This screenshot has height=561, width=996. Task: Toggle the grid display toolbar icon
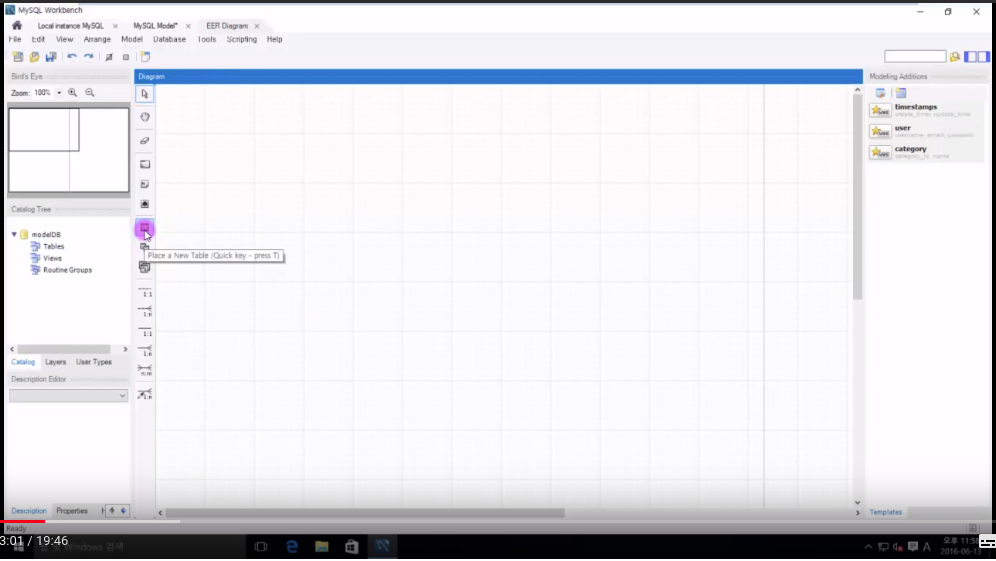pos(109,57)
